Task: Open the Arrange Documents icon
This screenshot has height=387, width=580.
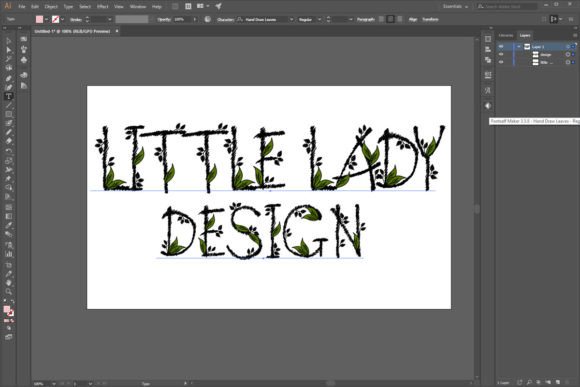Action: pyautogui.click(x=202, y=6)
